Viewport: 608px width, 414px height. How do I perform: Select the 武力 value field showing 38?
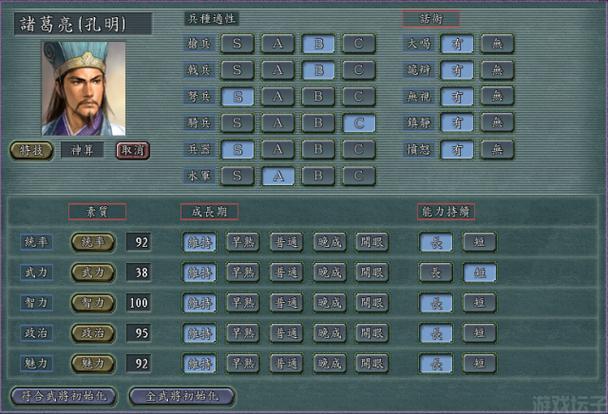138,272
